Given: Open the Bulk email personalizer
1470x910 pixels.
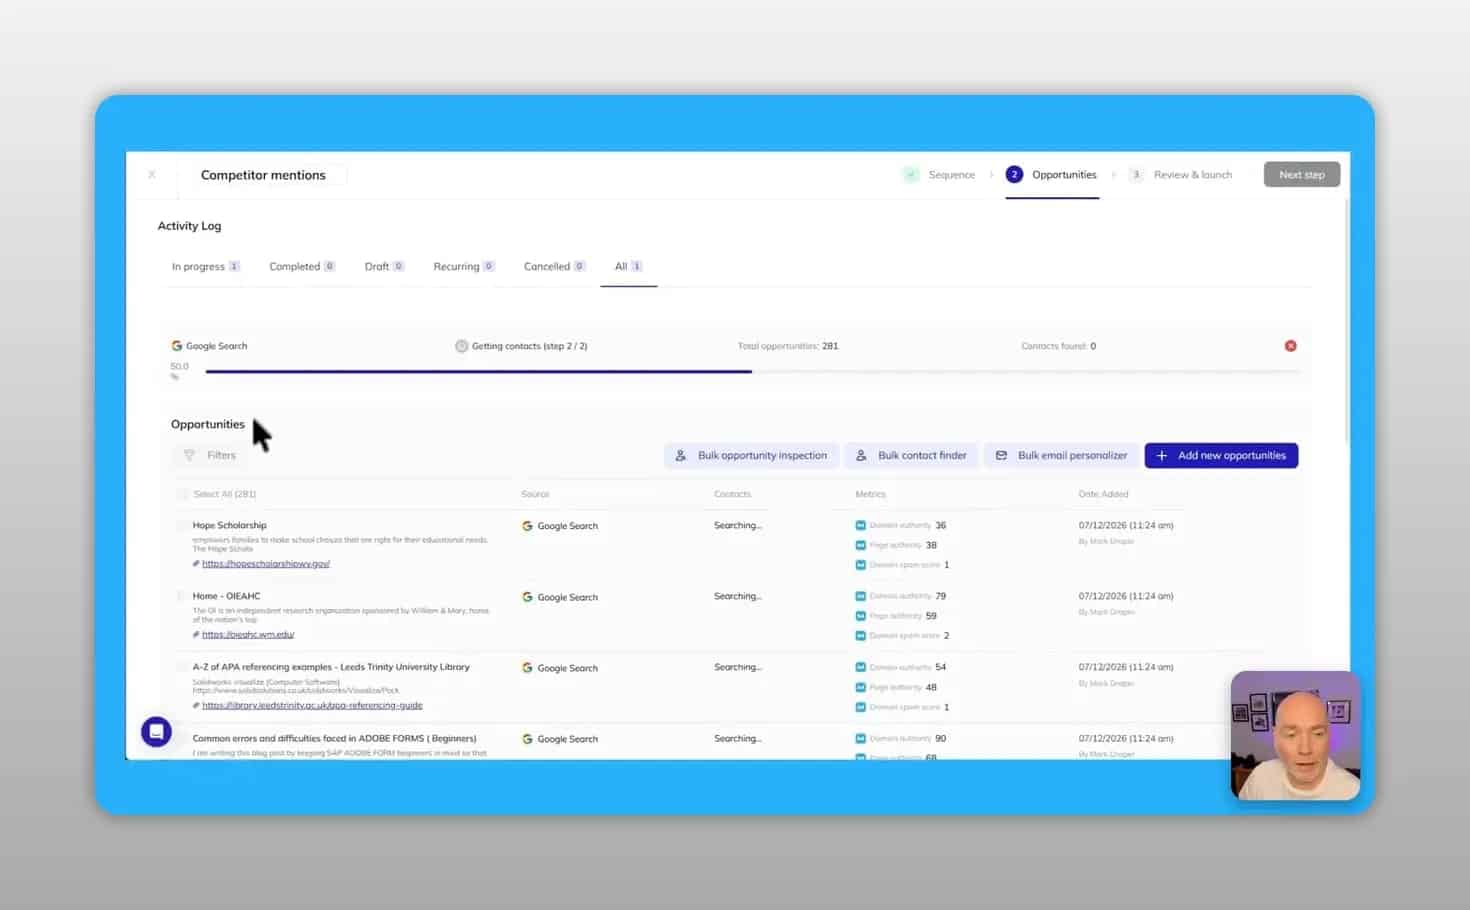Looking at the screenshot, I should pos(1061,456).
